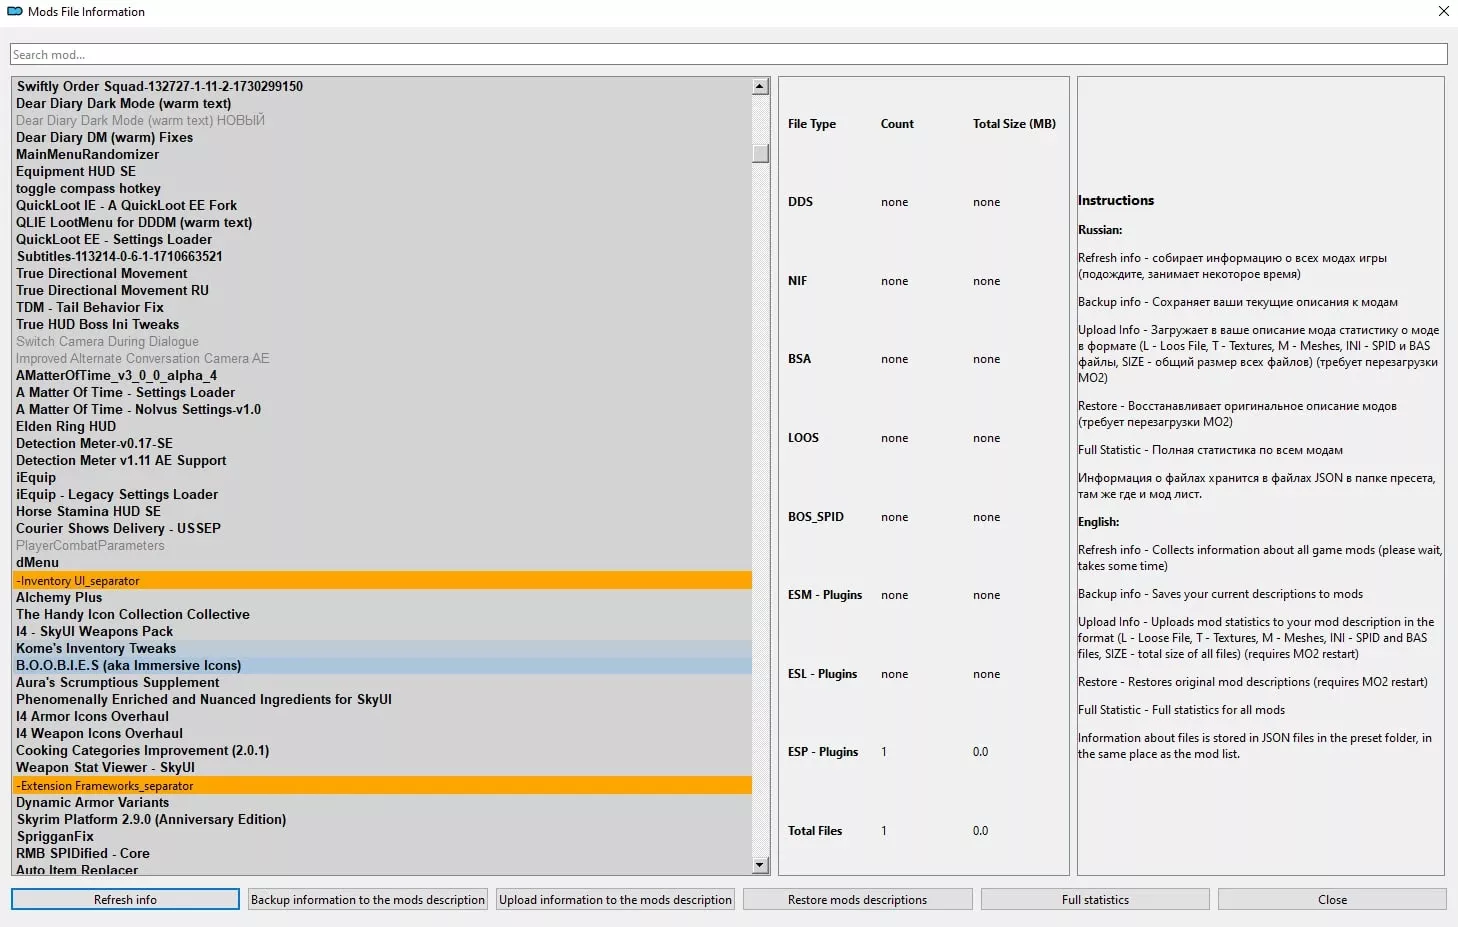
Task: Select Aura's Scrumptious Supplement
Action: [x=118, y=682]
